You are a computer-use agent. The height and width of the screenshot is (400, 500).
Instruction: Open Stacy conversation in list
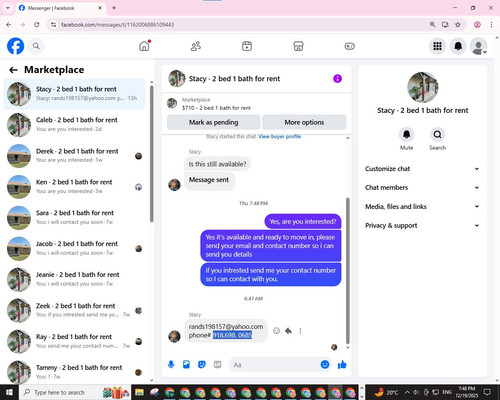coord(74,94)
